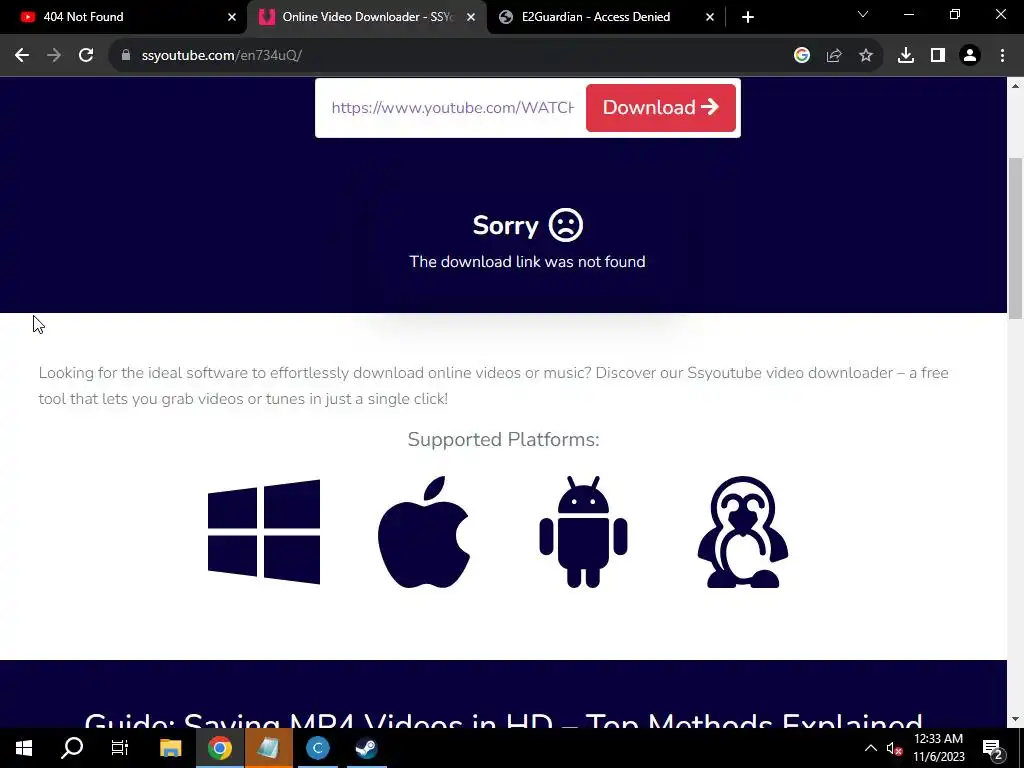1024x768 pixels.
Task: Open Chrome three-dot menu
Action: pyautogui.click(x=1002, y=56)
